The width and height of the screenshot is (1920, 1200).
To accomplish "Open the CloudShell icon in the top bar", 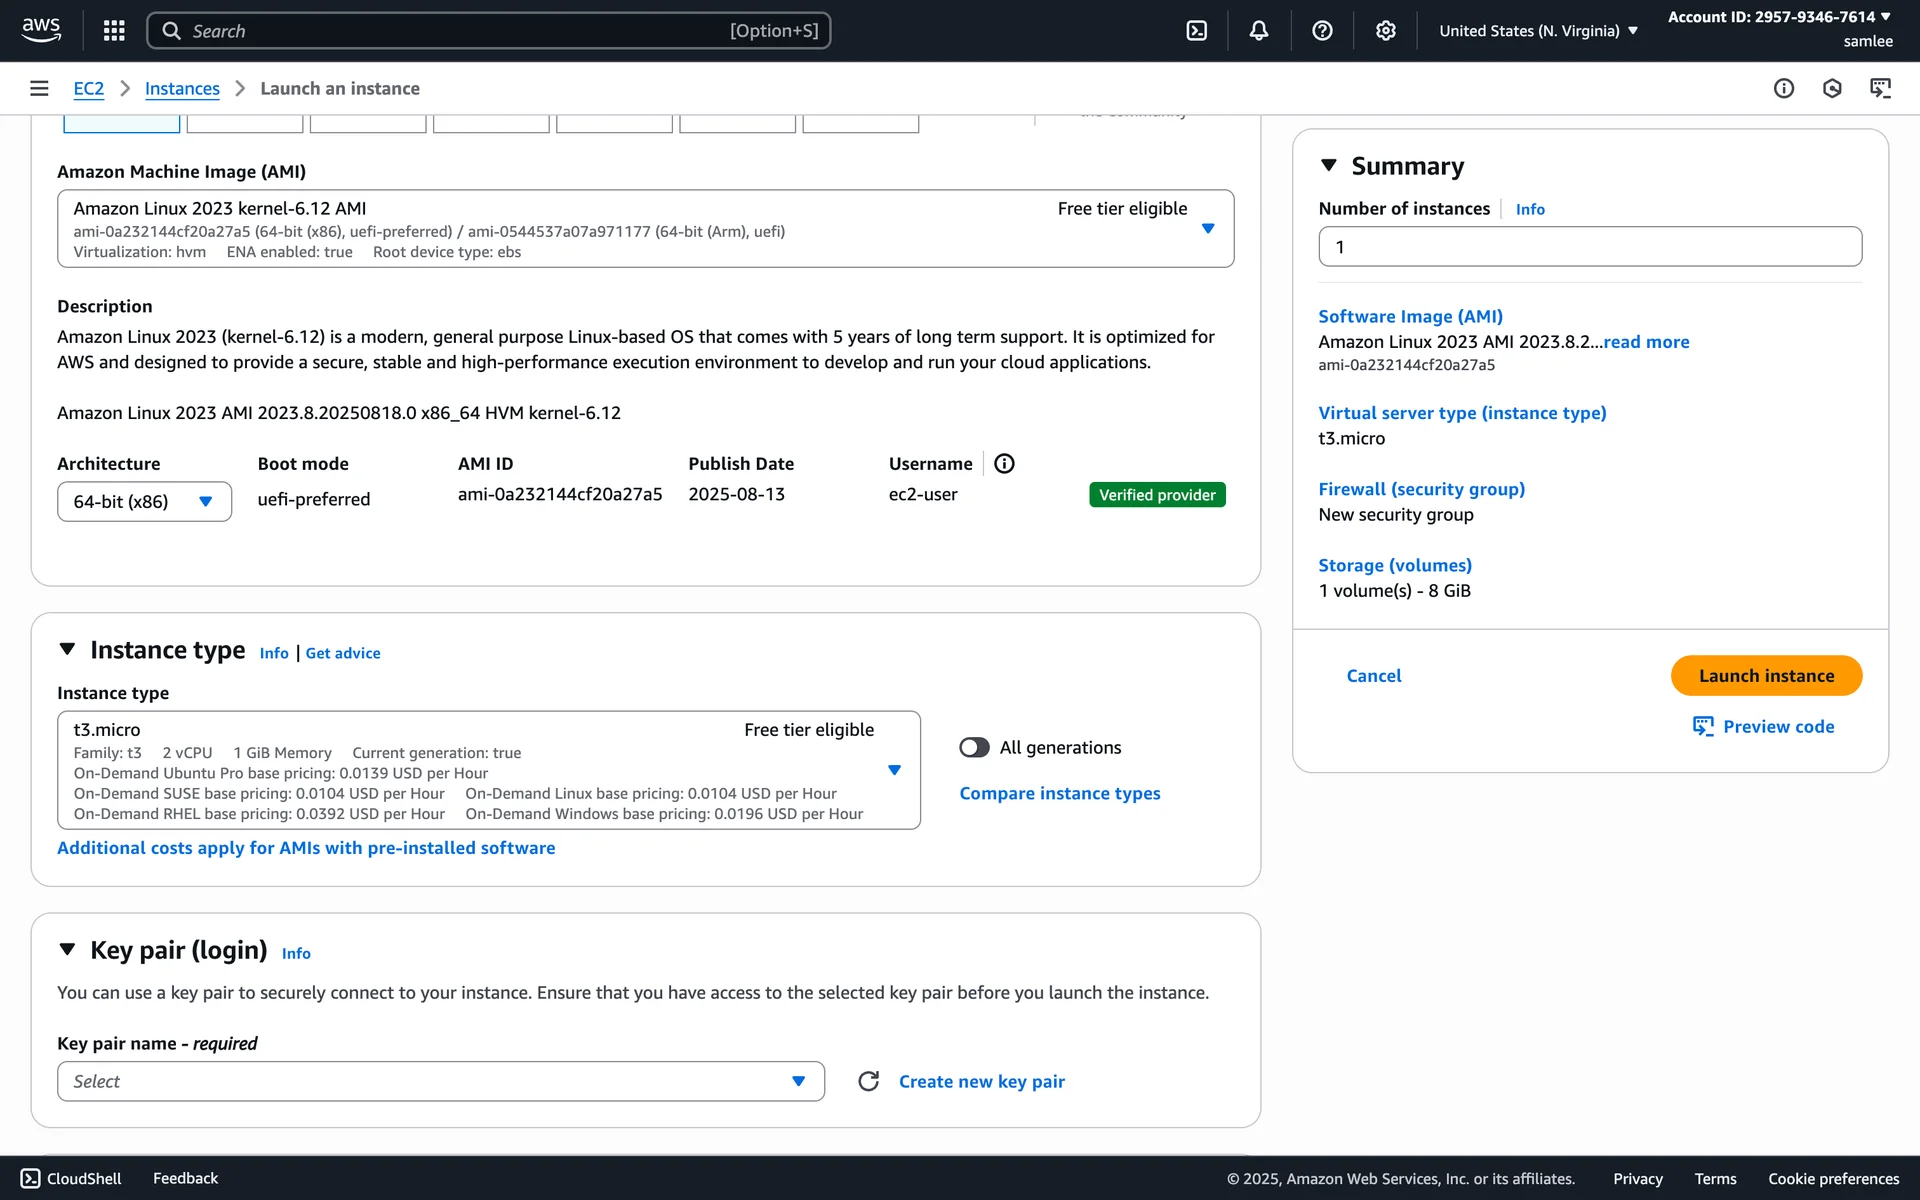I will pyautogui.click(x=1196, y=31).
